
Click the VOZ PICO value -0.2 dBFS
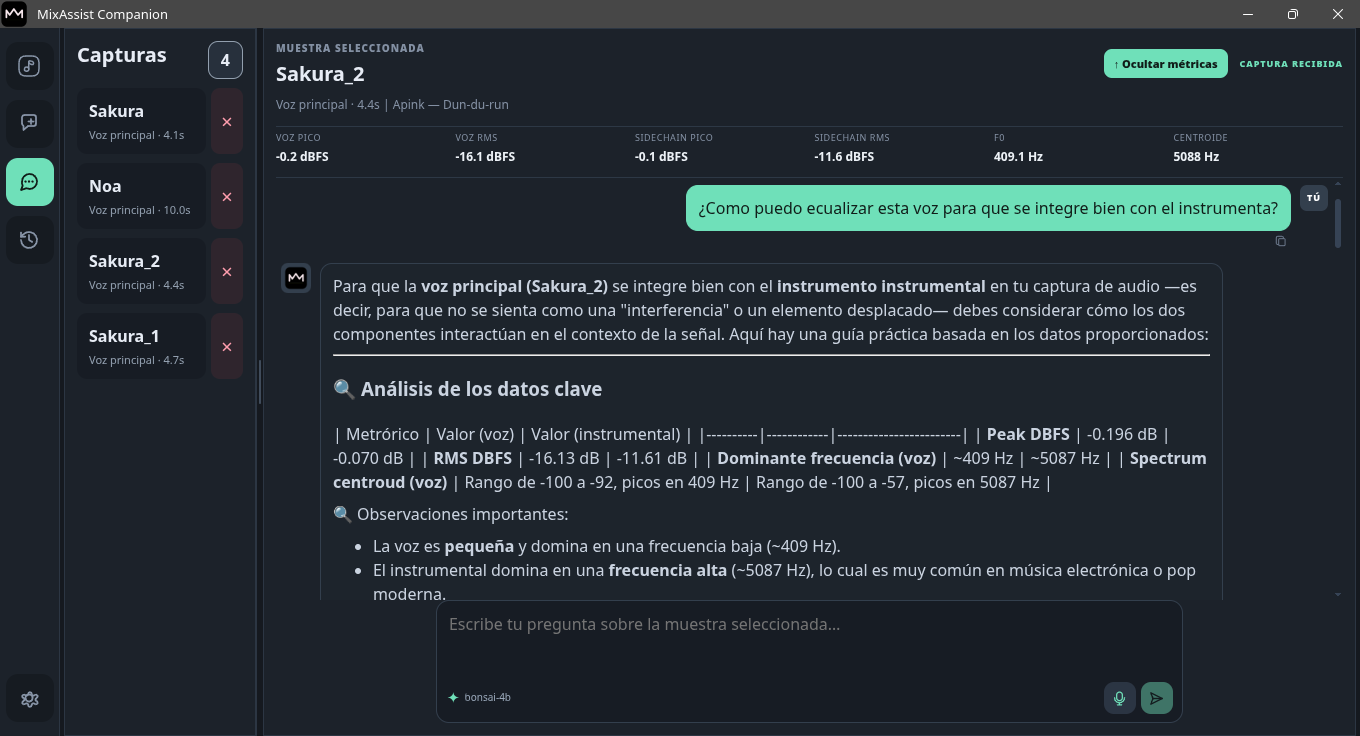(302, 157)
